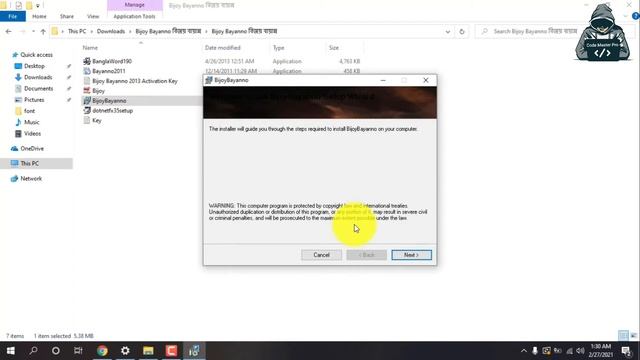
Task: Click the Search Bijoy Bayanno field
Action: 535,31
